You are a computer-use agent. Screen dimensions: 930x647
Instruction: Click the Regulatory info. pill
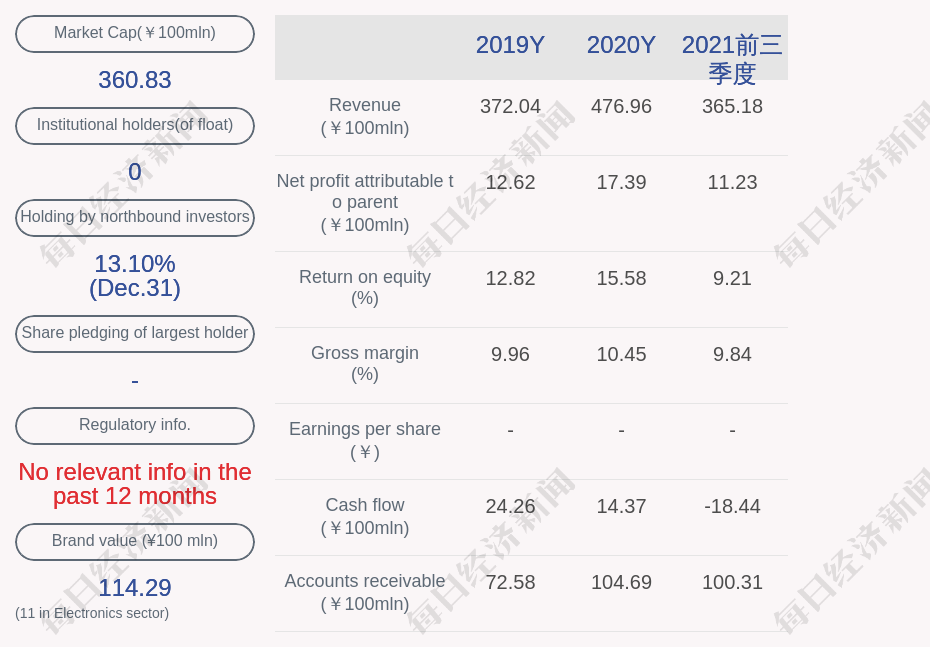[x=134, y=425]
